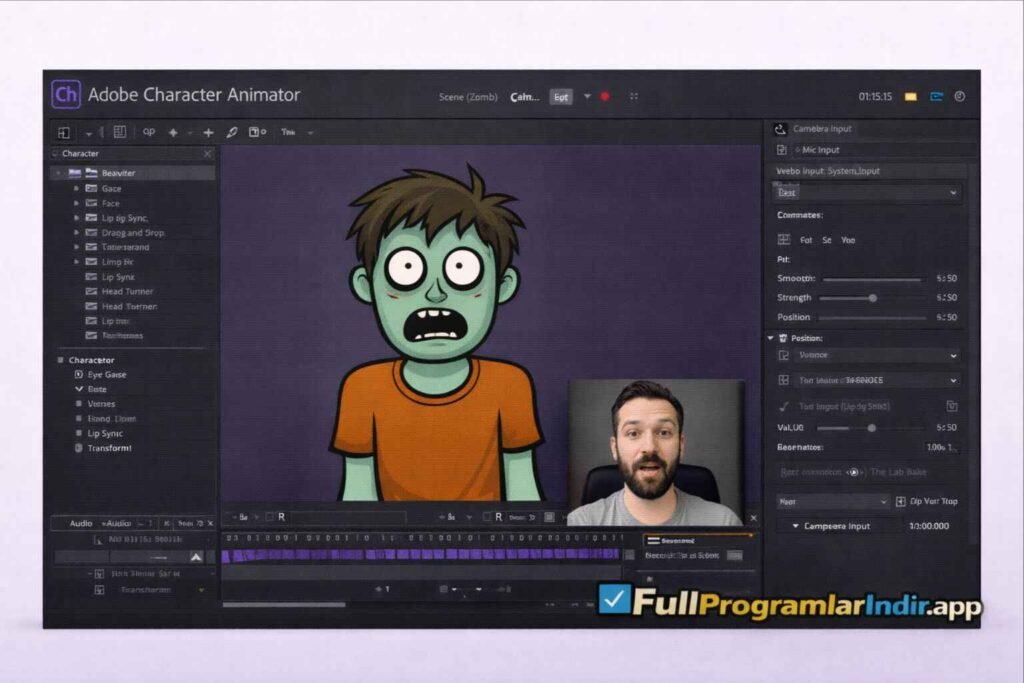
Task: Collapse the Camera Input section at bottom right
Action: coord(795,525)
